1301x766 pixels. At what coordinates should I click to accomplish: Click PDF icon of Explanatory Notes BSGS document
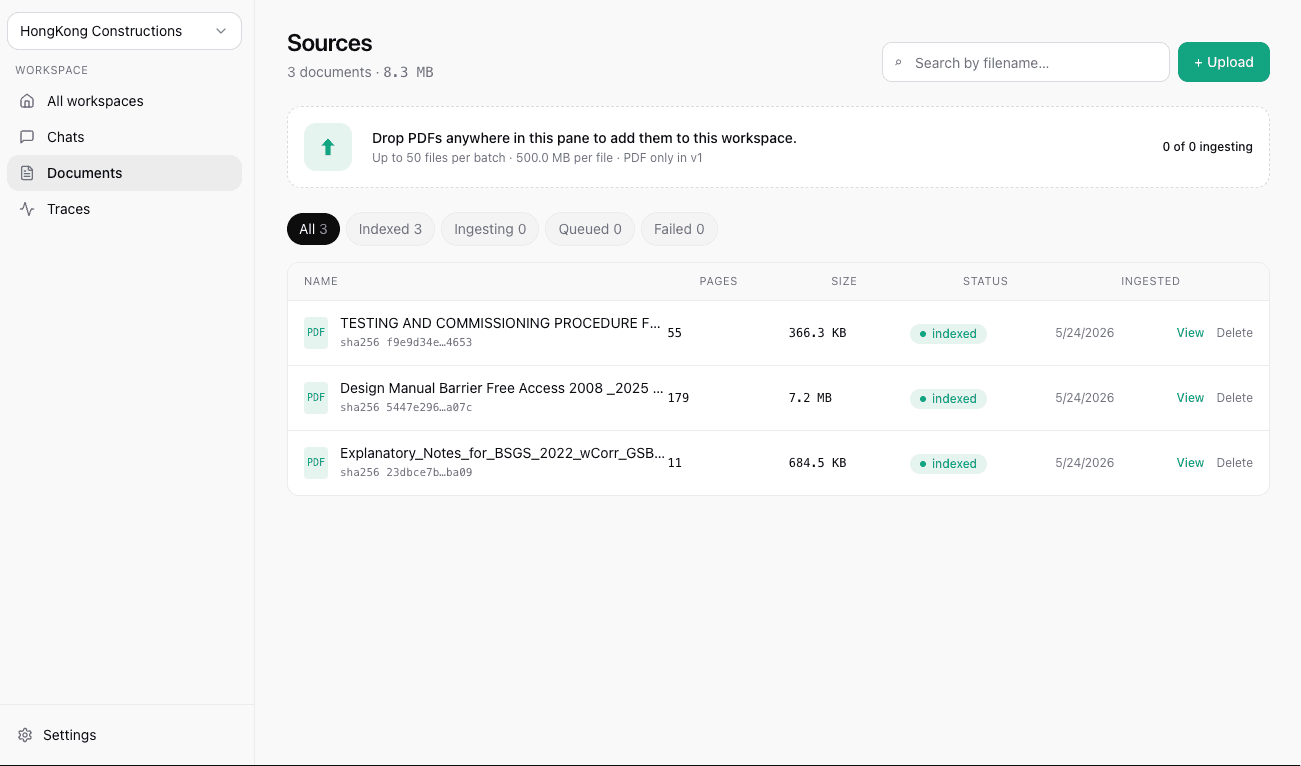point(316,463)
